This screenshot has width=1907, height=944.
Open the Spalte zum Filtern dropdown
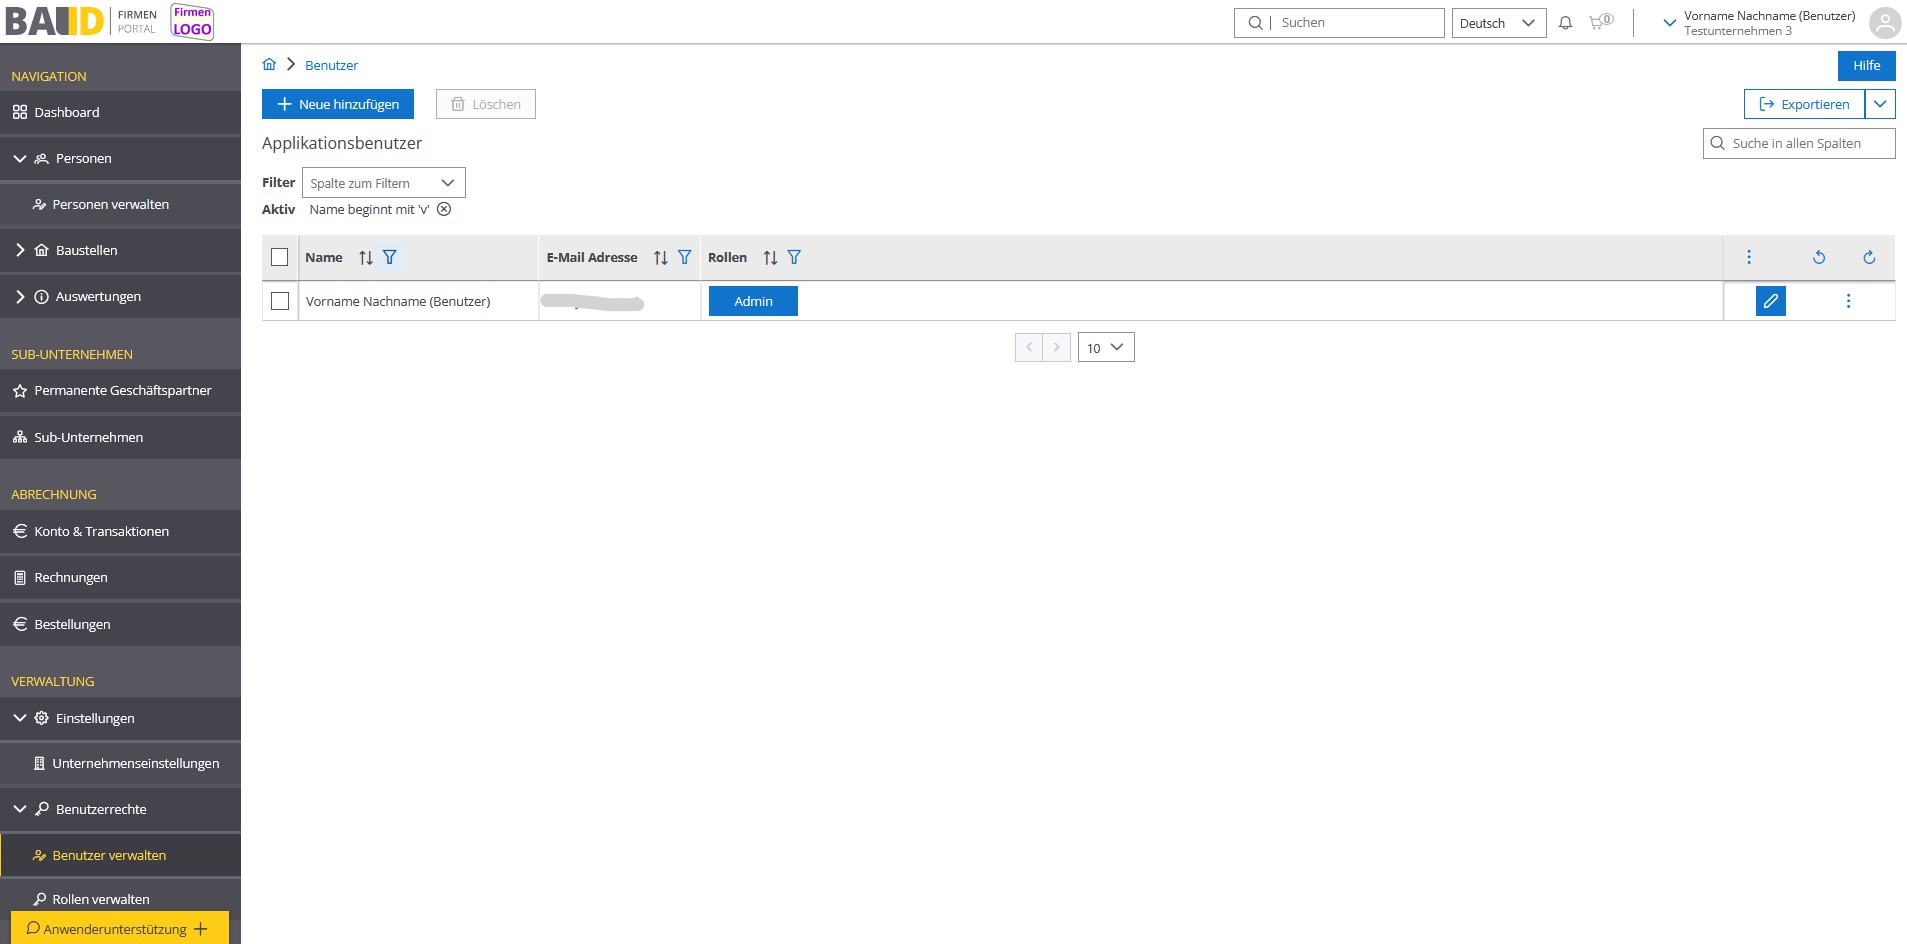(383, 183)
